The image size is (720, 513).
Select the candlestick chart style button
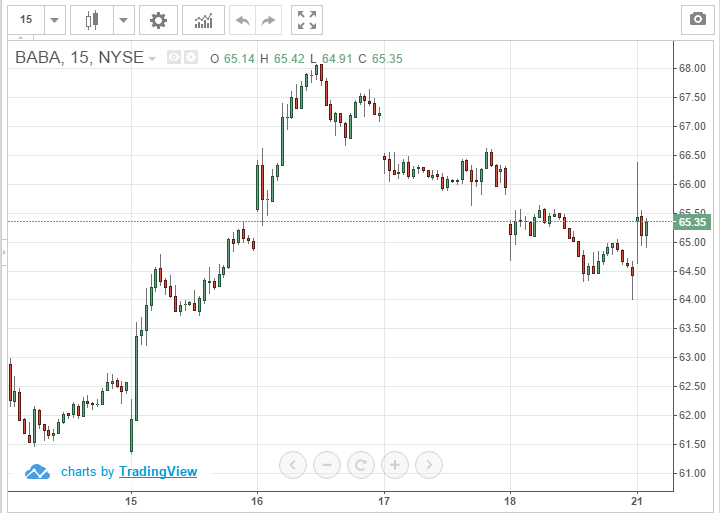coord(93,20)
